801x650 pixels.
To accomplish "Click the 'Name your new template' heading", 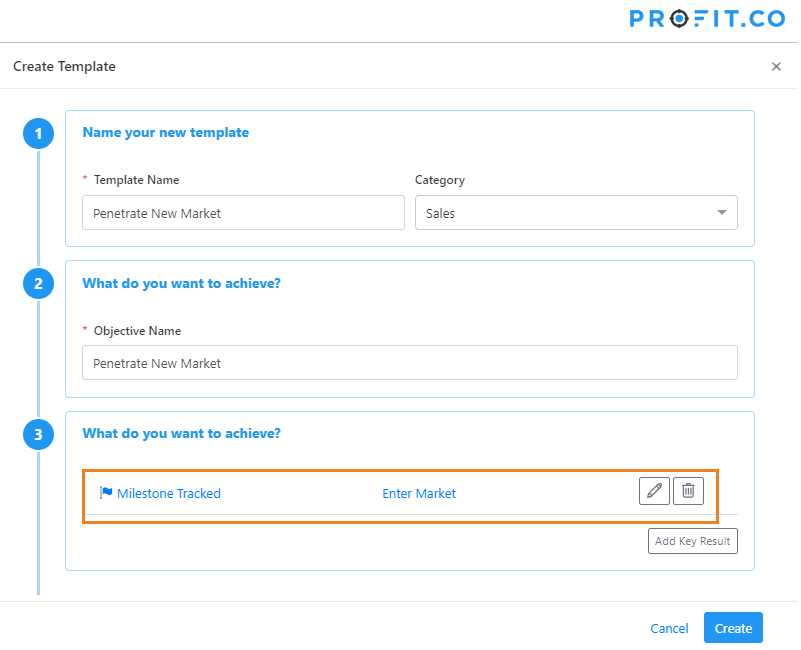I will tap(166, 132).
